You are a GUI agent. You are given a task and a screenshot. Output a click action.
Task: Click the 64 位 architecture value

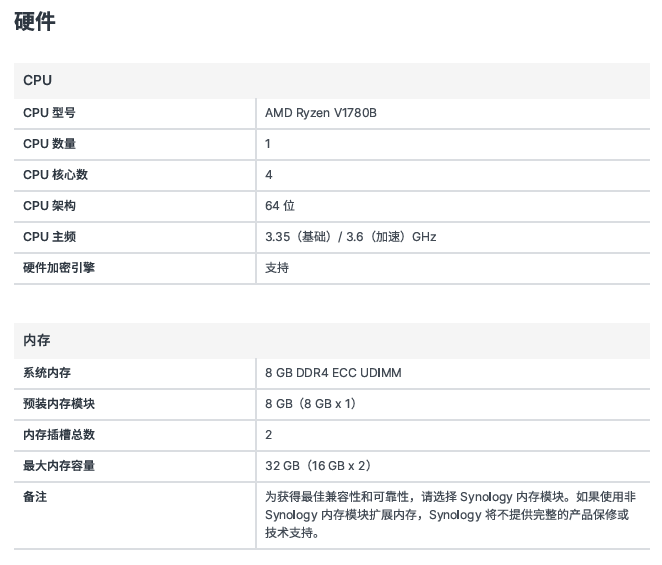coord(280,206)
